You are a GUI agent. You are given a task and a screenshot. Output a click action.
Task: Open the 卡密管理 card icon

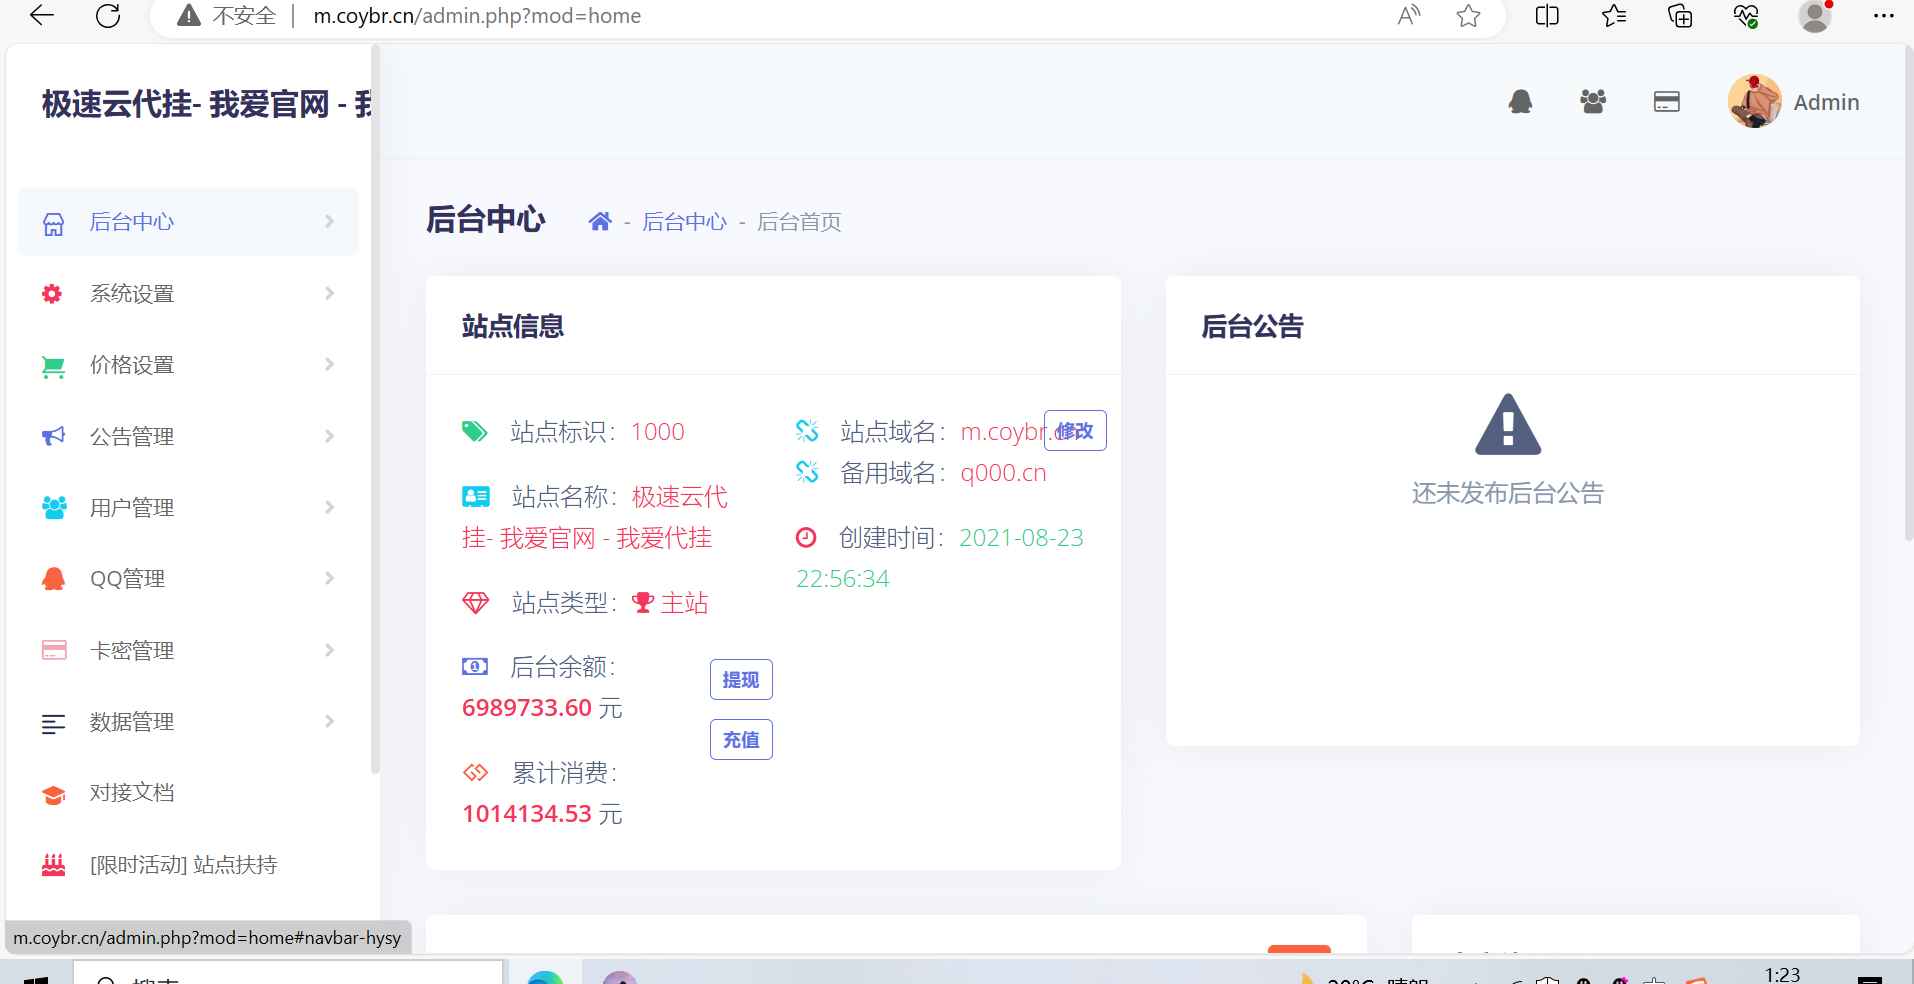point(53,650)
